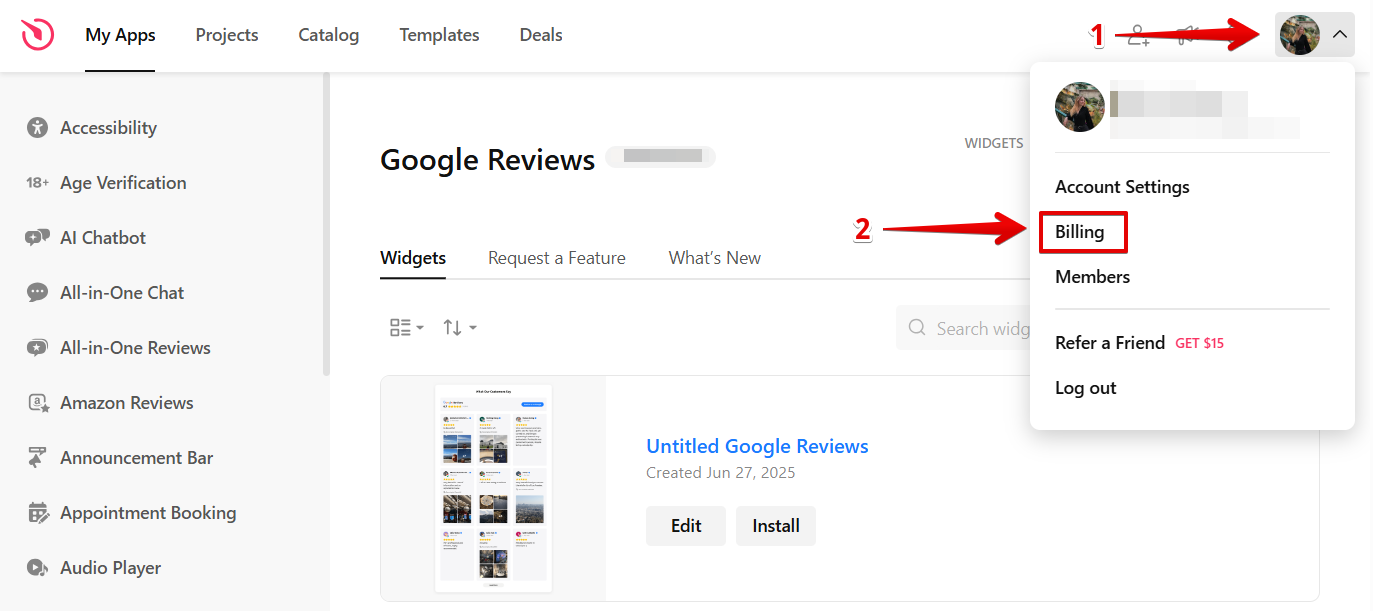This screenshot has height=611, width=1373.
Task: Focus the Search widgets field
Action: tap(963, 328)
